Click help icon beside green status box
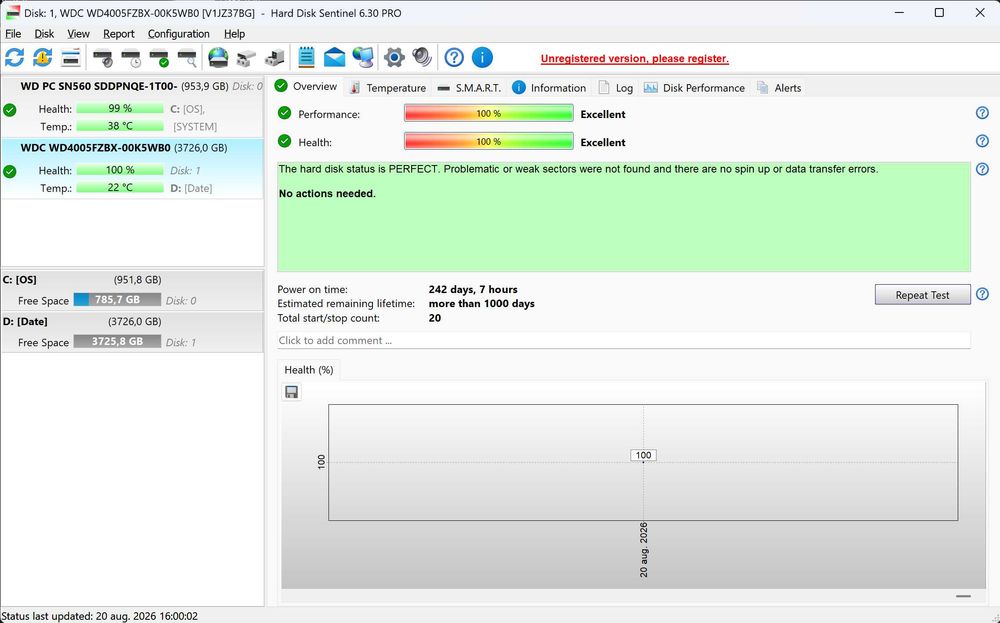 point(982,169)
